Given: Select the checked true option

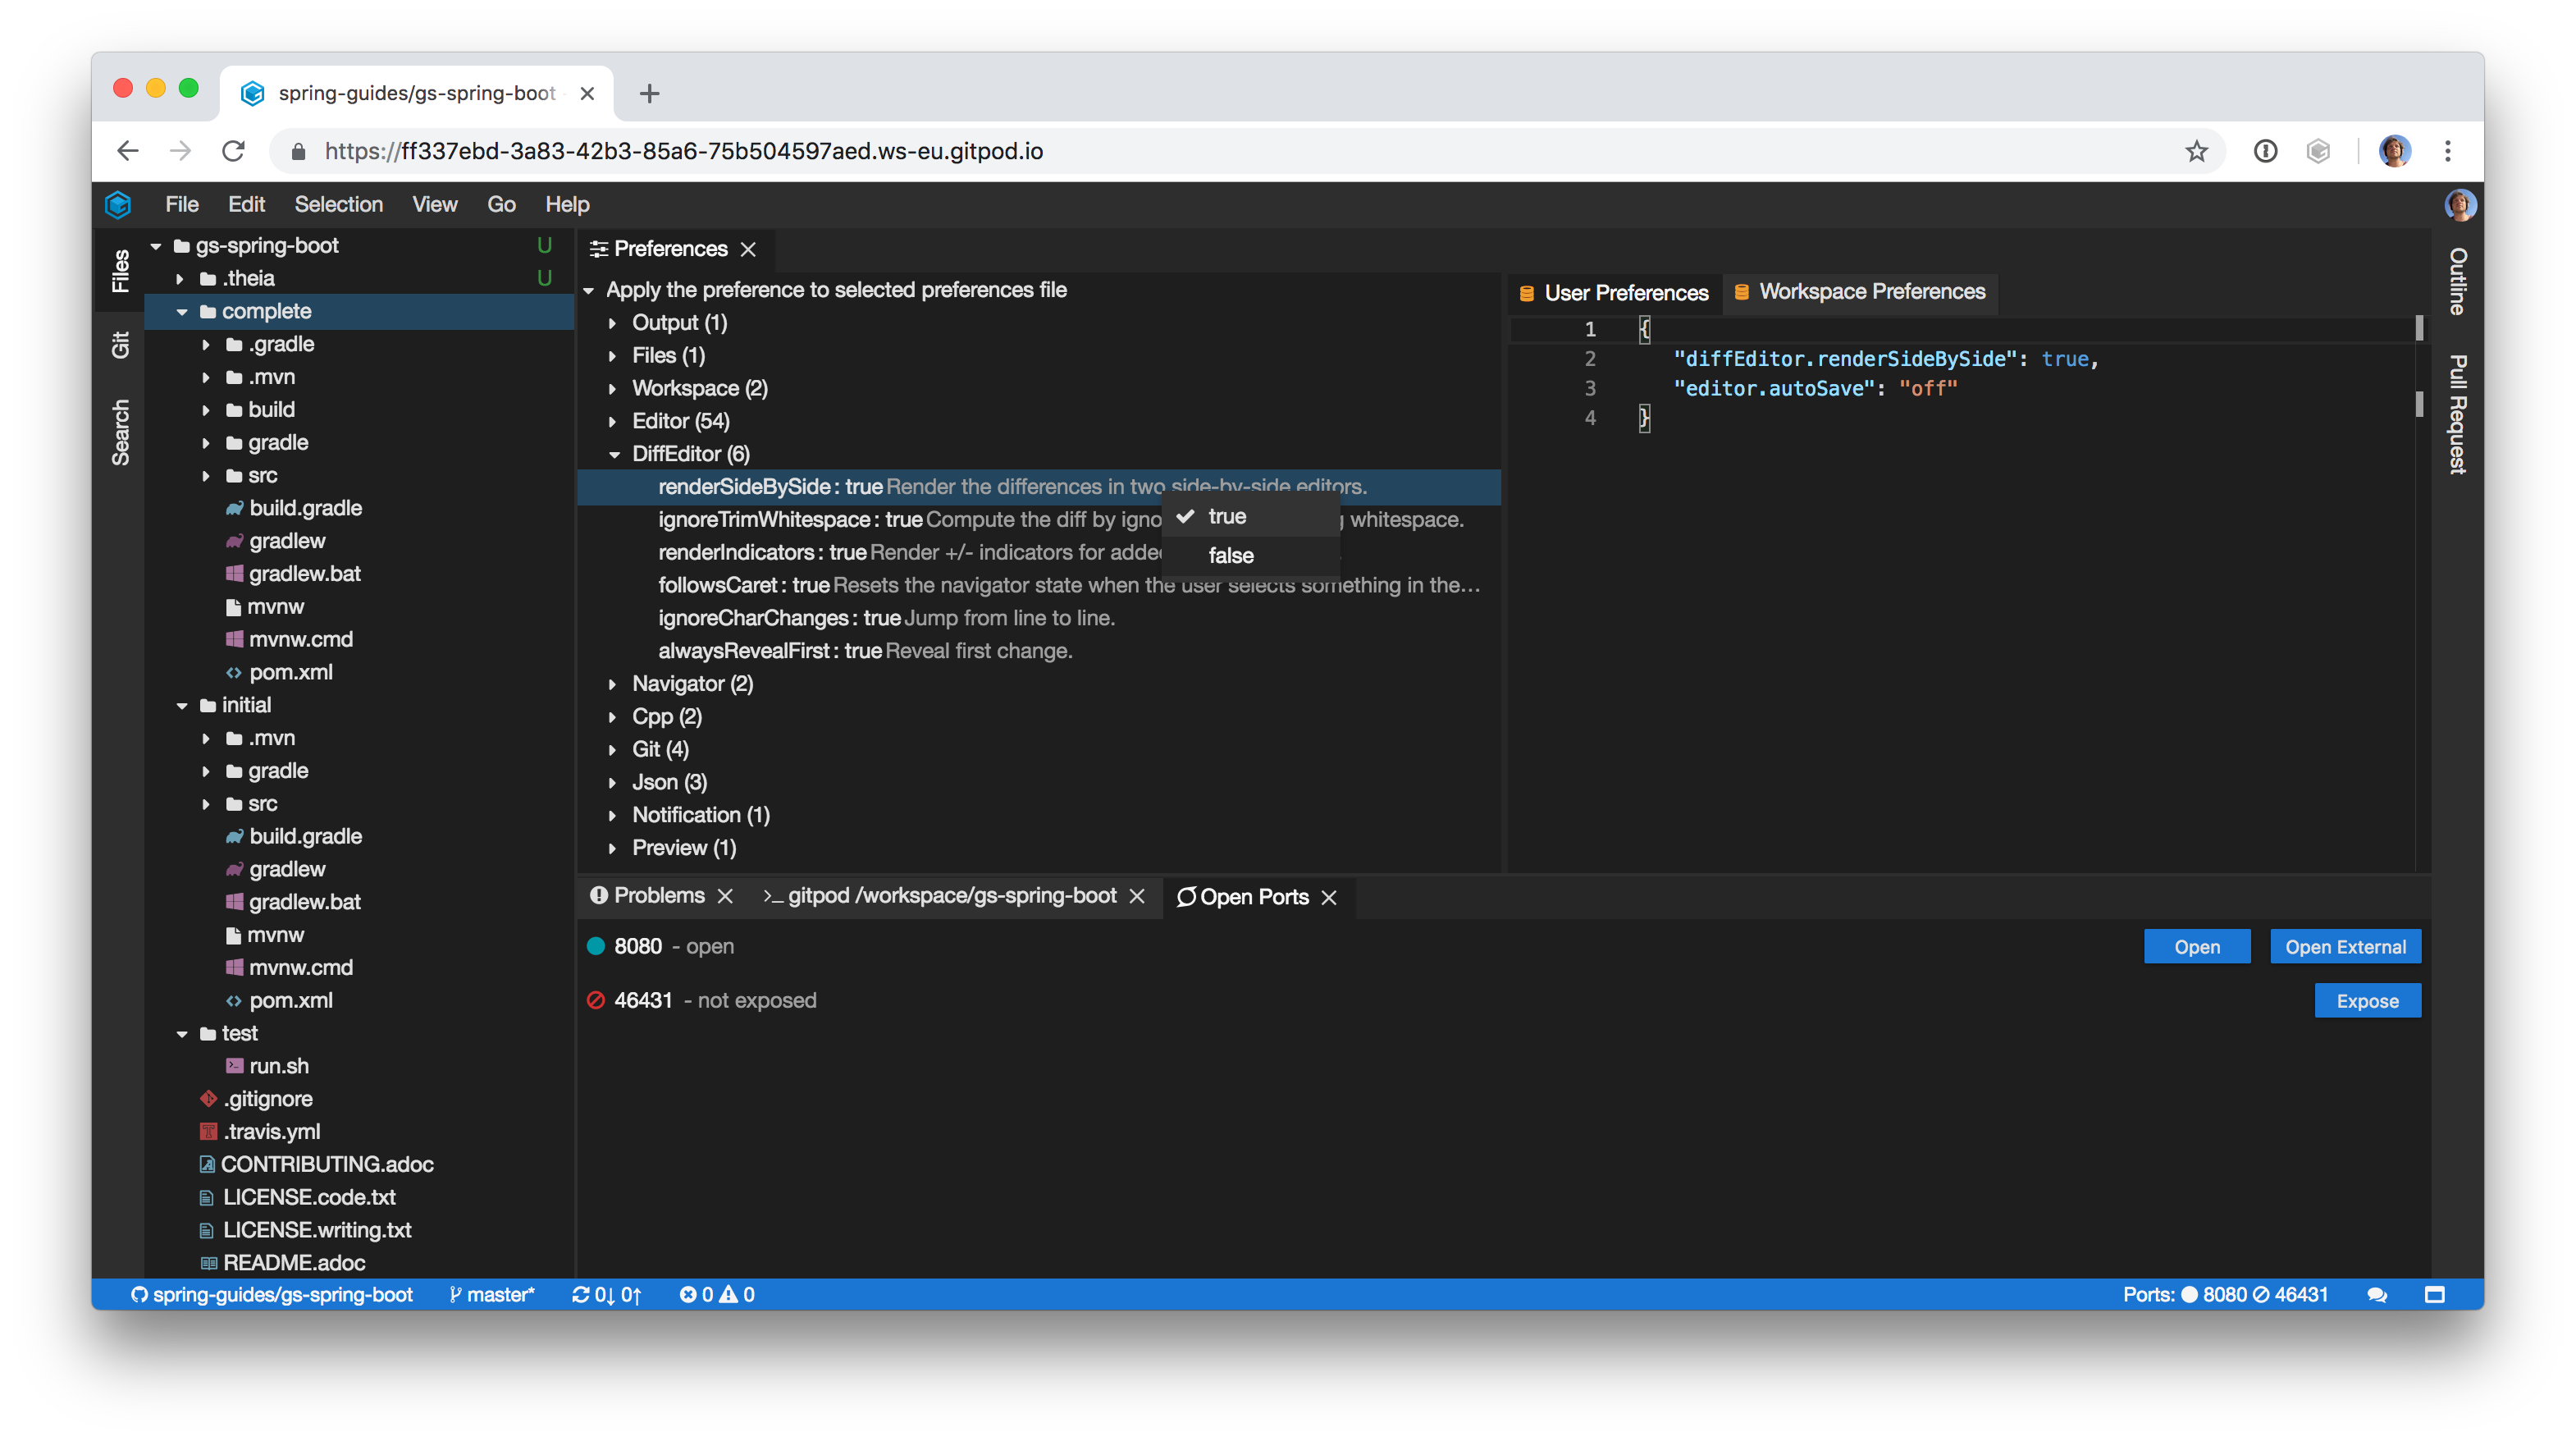Looking at the screenshot, I should coord(1227,516).
